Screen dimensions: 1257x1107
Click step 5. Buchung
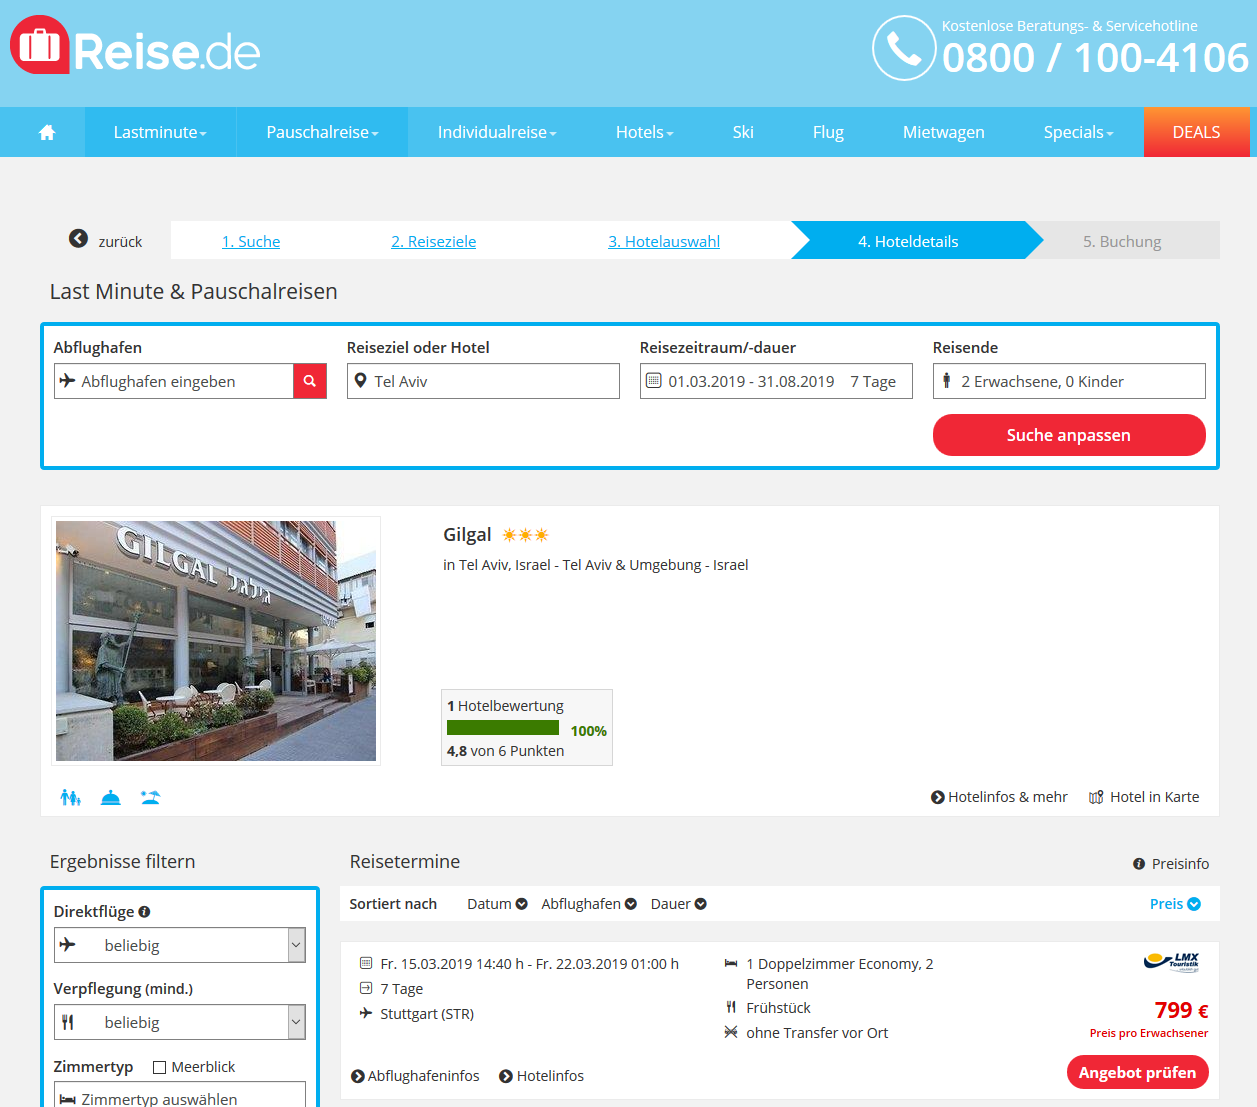[1122, 241]
